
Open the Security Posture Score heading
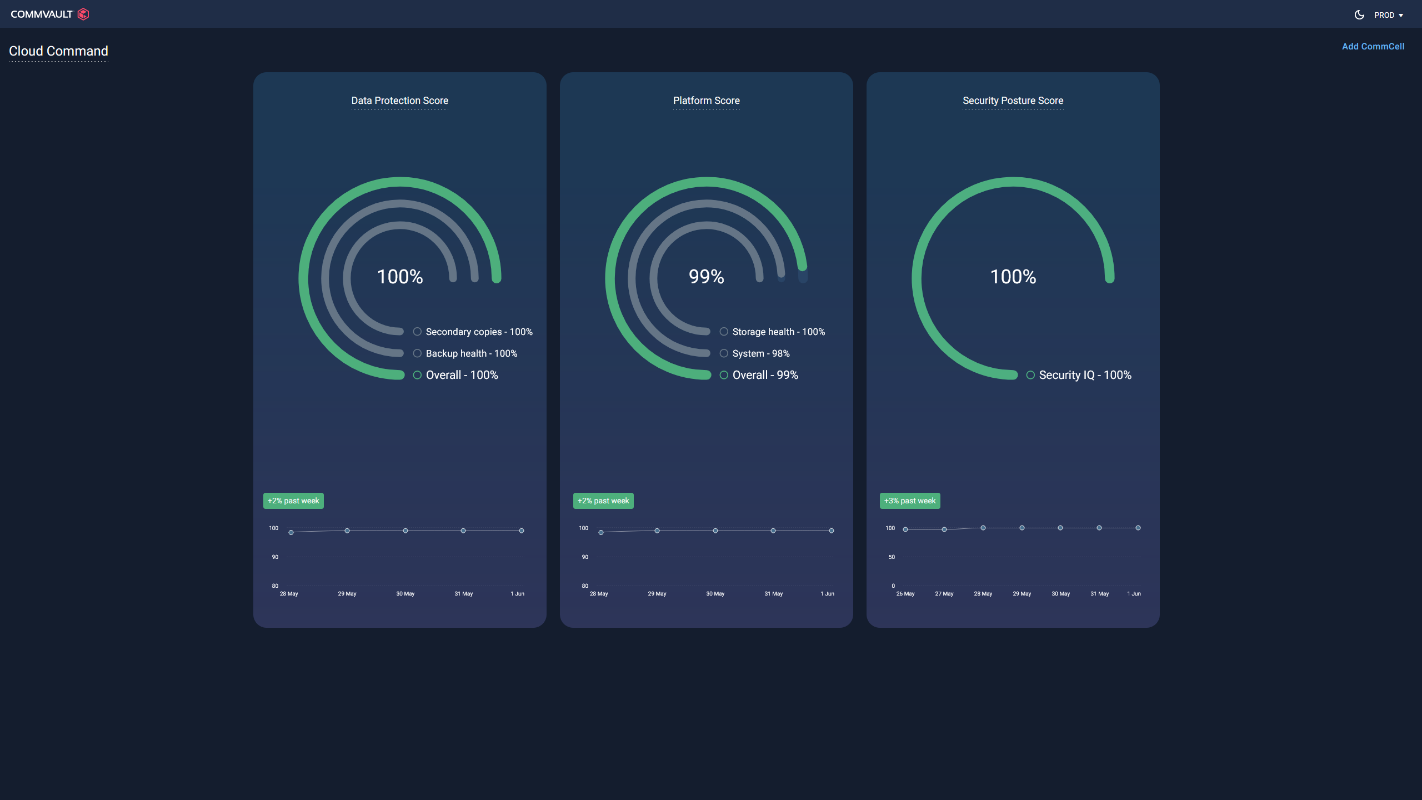pos(1012,101)
